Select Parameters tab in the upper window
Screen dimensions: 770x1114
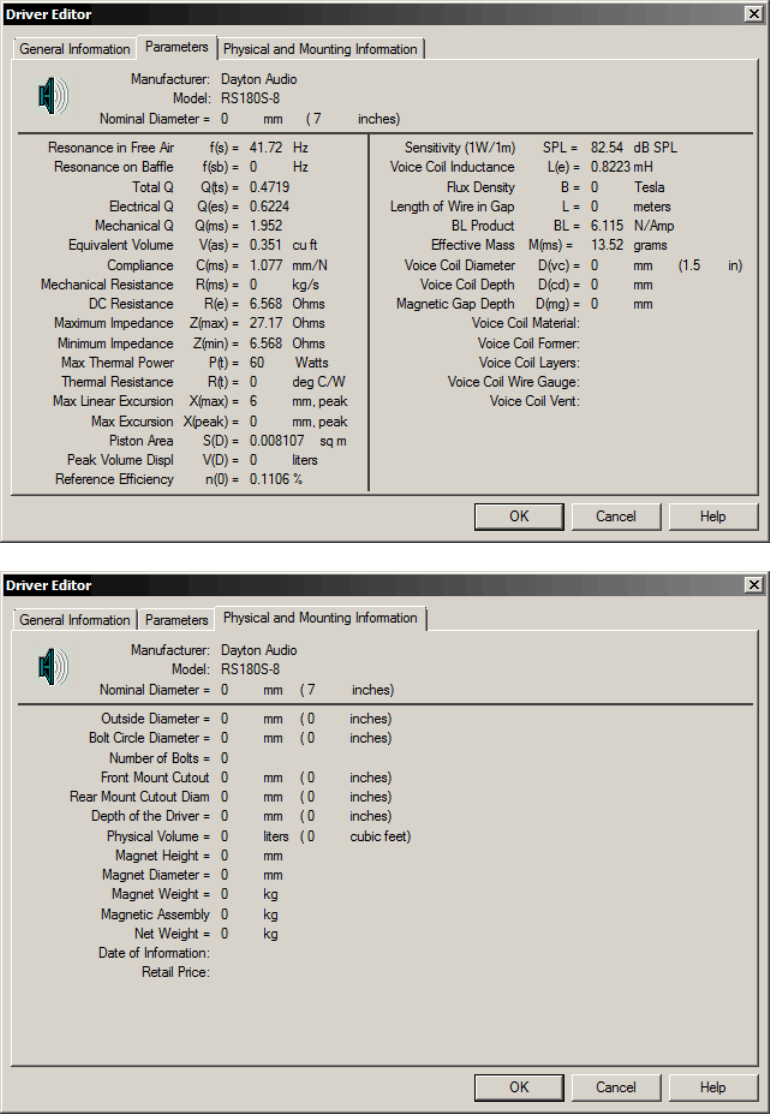coord(177,47)
